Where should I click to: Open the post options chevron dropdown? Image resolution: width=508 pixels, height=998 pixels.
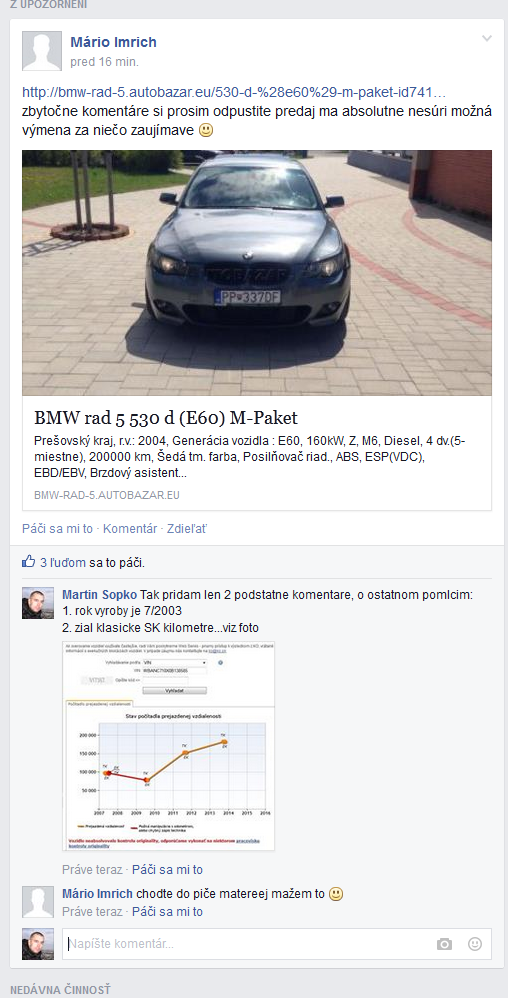coord(487,39)
